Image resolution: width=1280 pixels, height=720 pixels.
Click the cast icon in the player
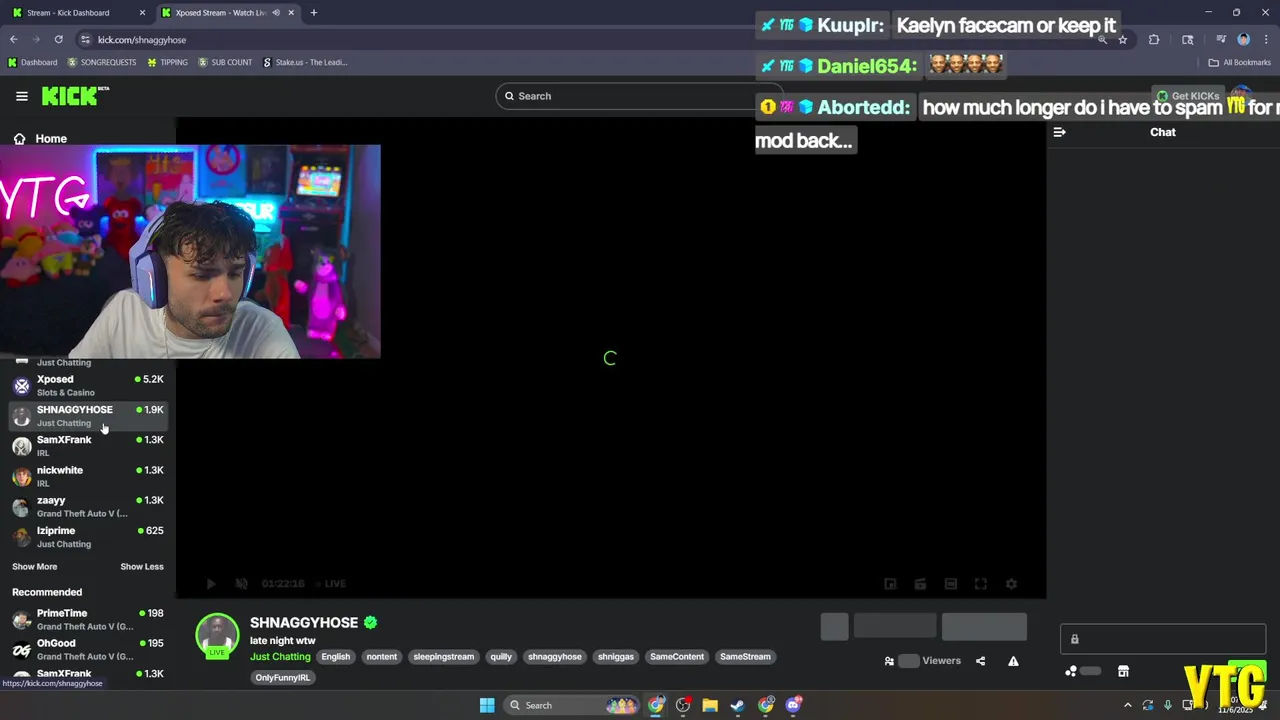click(920, 584)
